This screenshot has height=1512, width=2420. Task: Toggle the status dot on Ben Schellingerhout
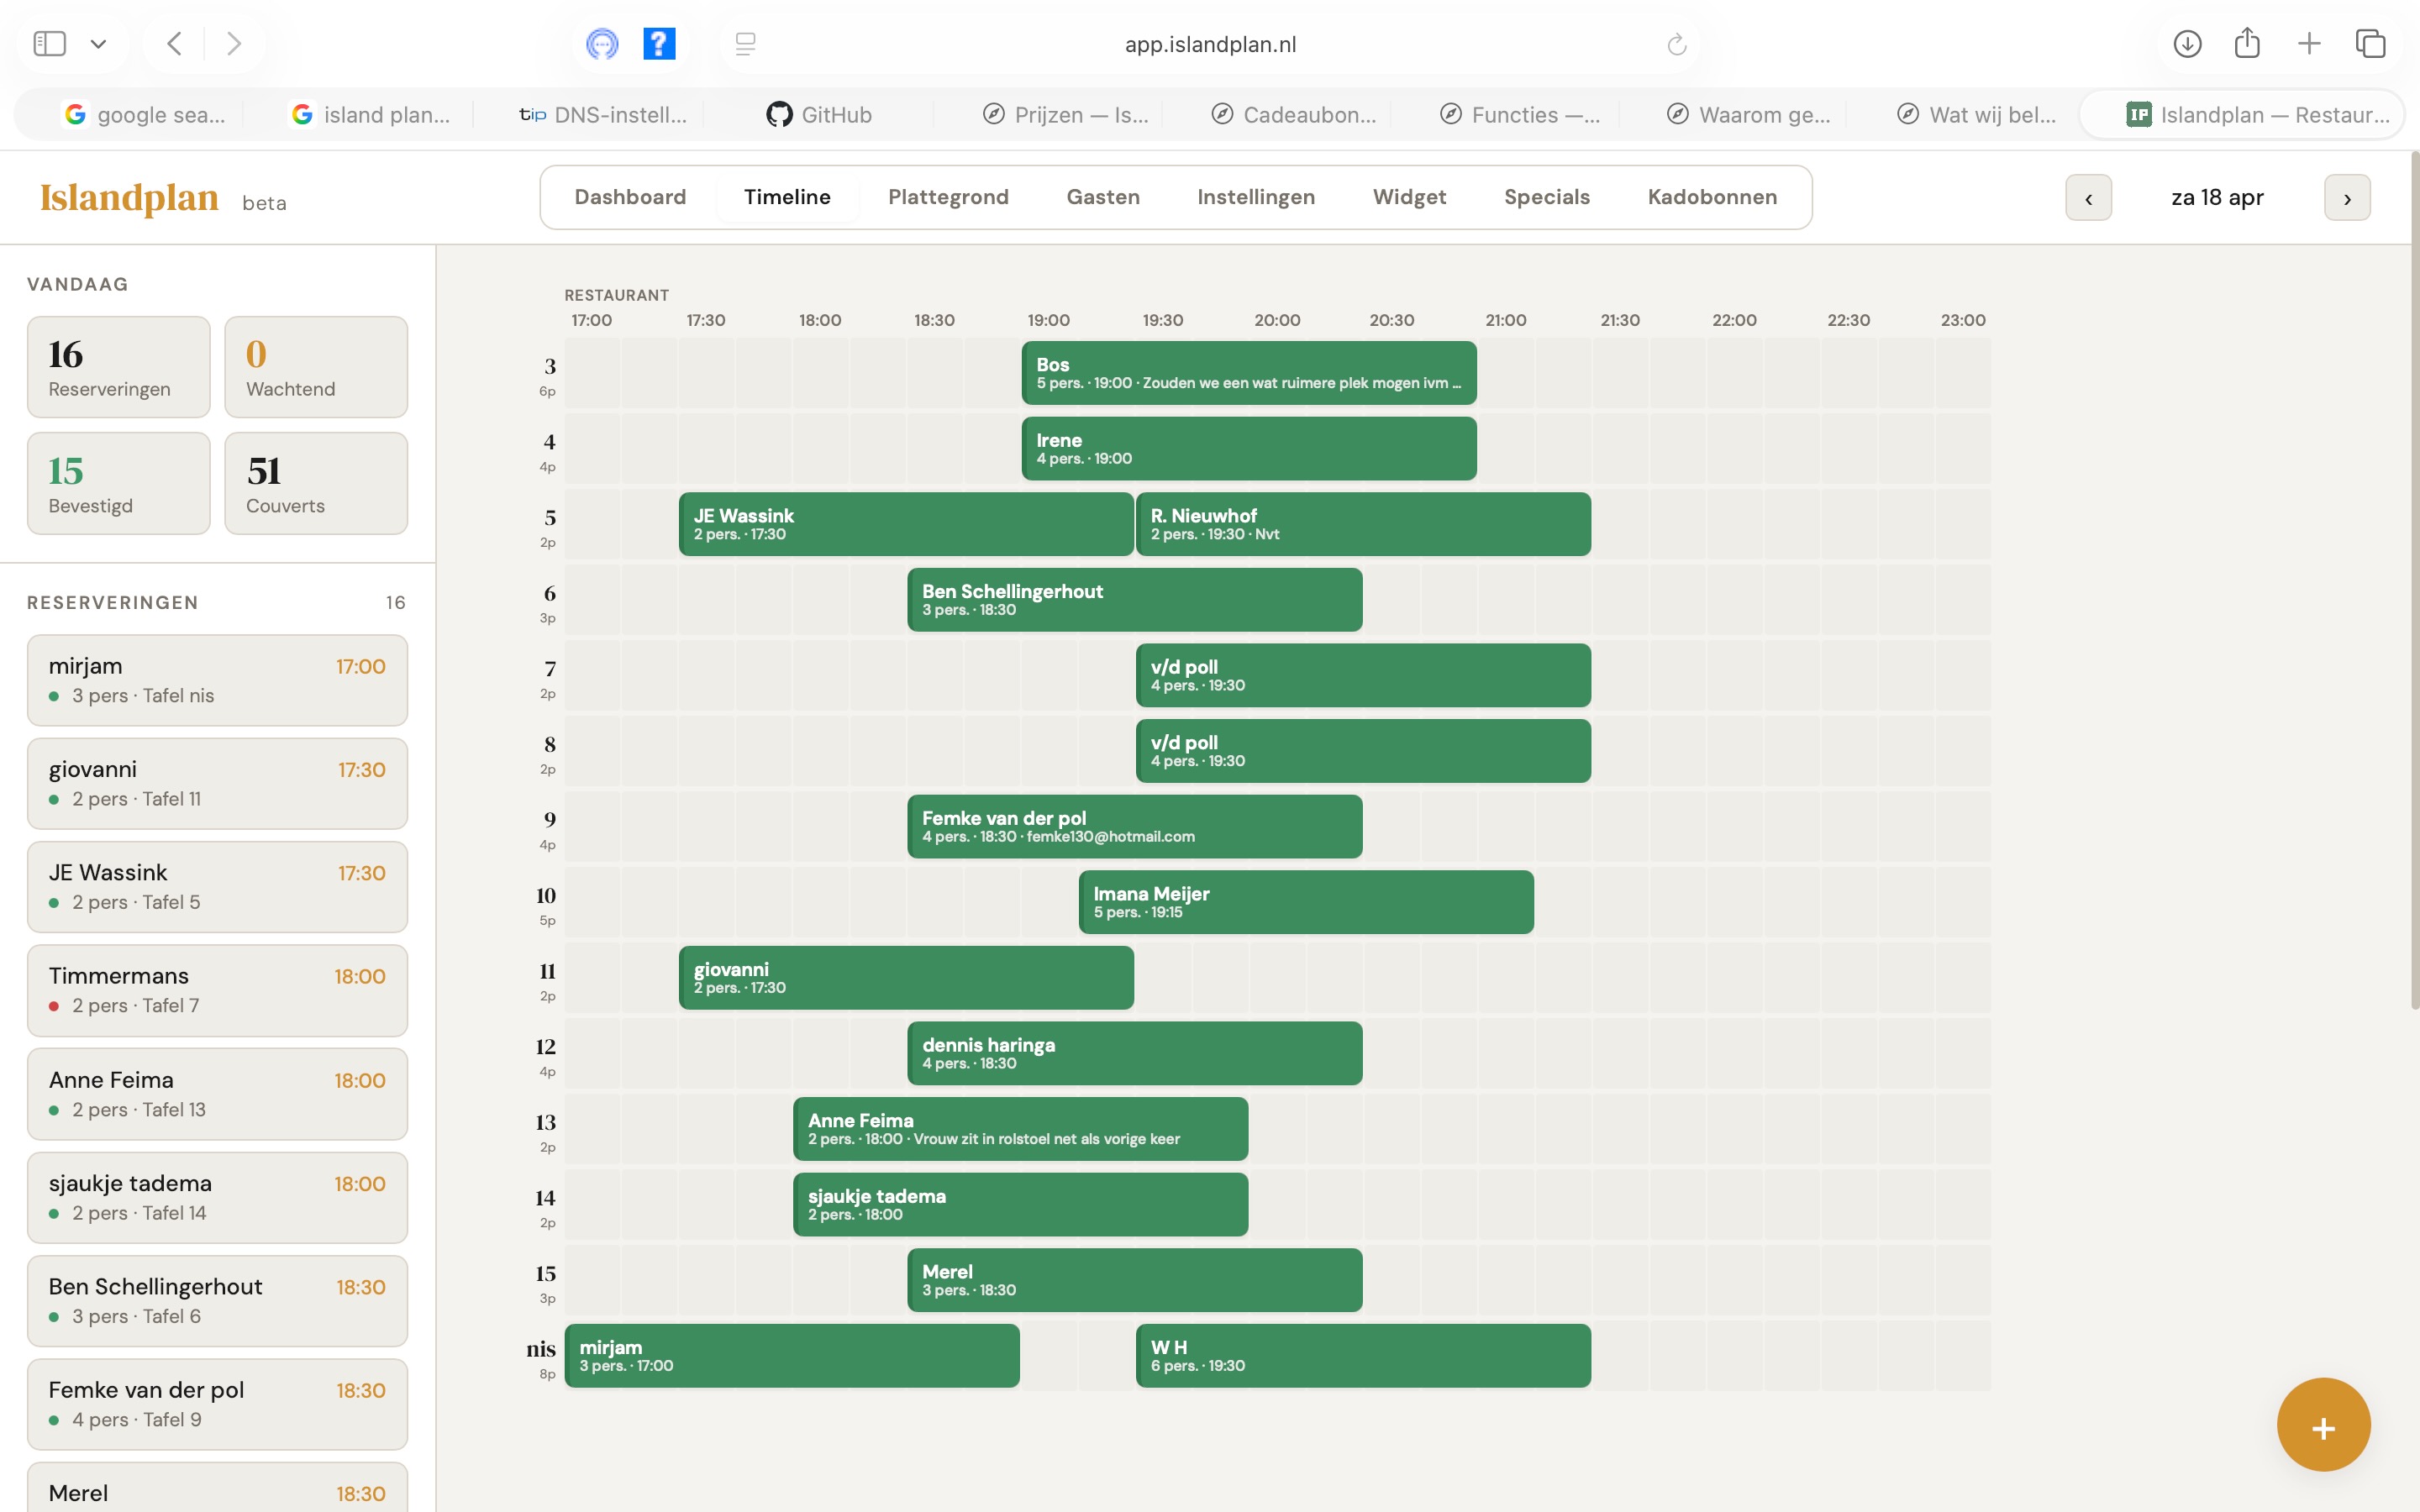pyautogui.click(x=54, y=1317)
